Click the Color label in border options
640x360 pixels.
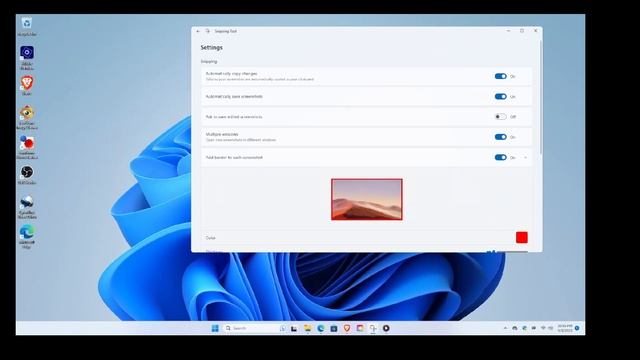tap(211, 238)
